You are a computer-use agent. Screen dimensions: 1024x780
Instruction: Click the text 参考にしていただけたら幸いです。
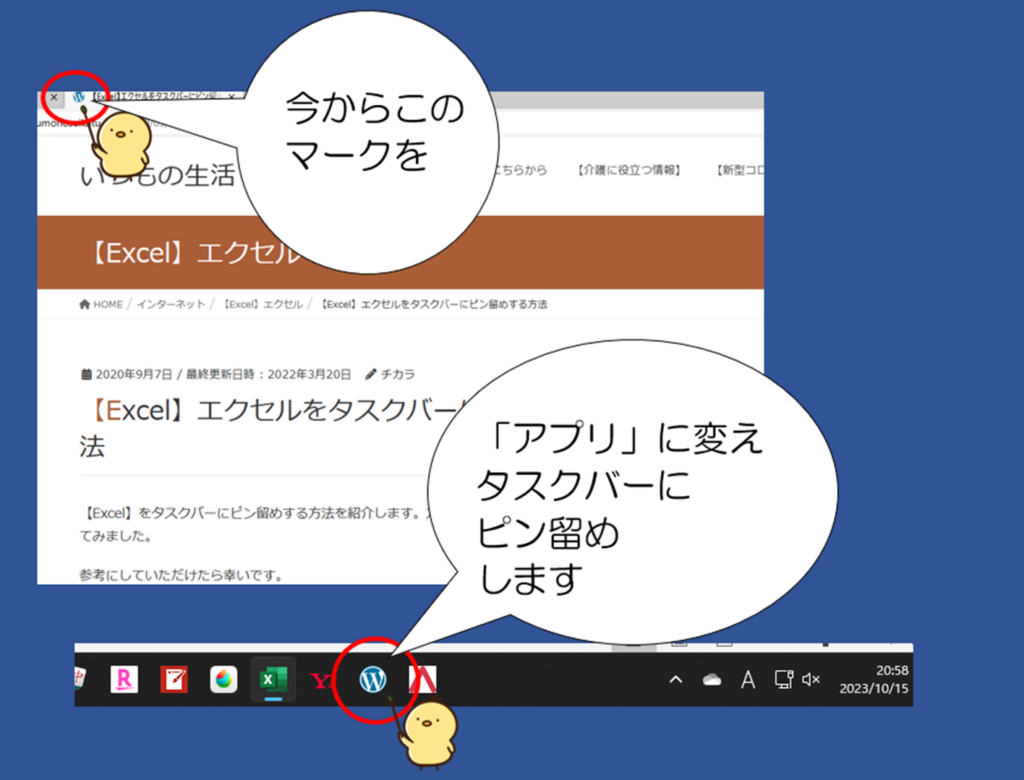tap(182, 576)
